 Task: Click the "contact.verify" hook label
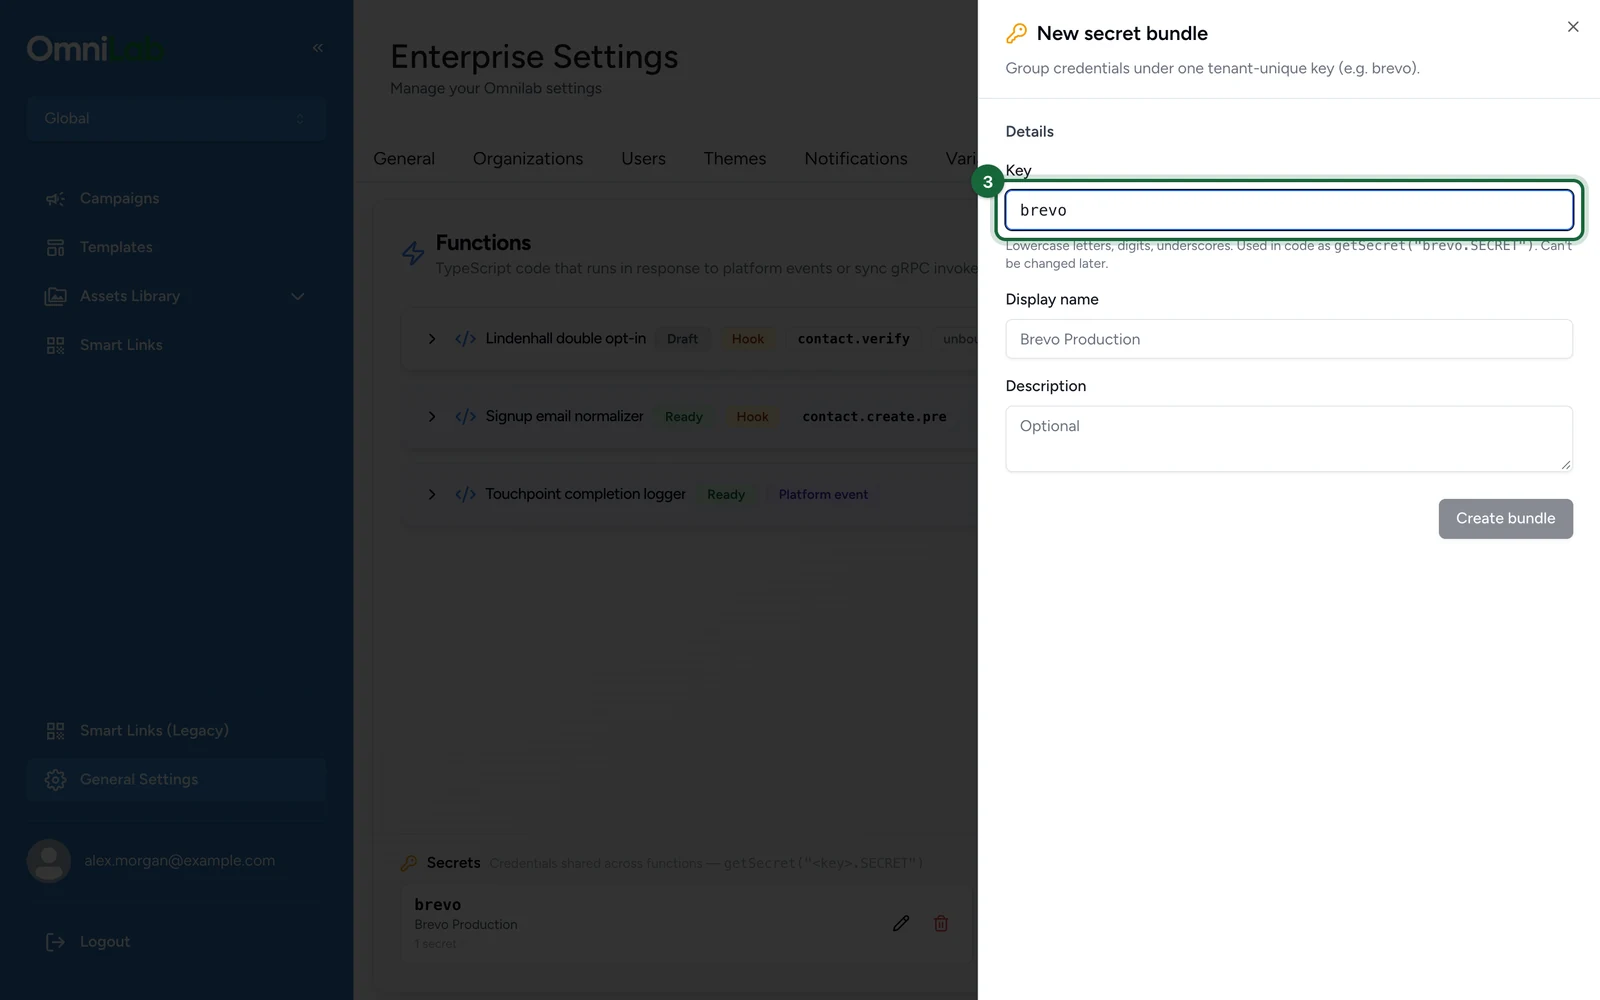[854, 339]
